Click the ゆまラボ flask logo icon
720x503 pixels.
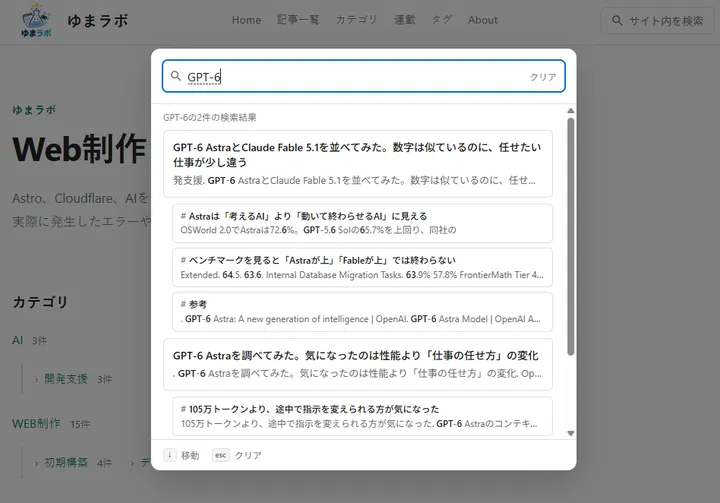36,20
